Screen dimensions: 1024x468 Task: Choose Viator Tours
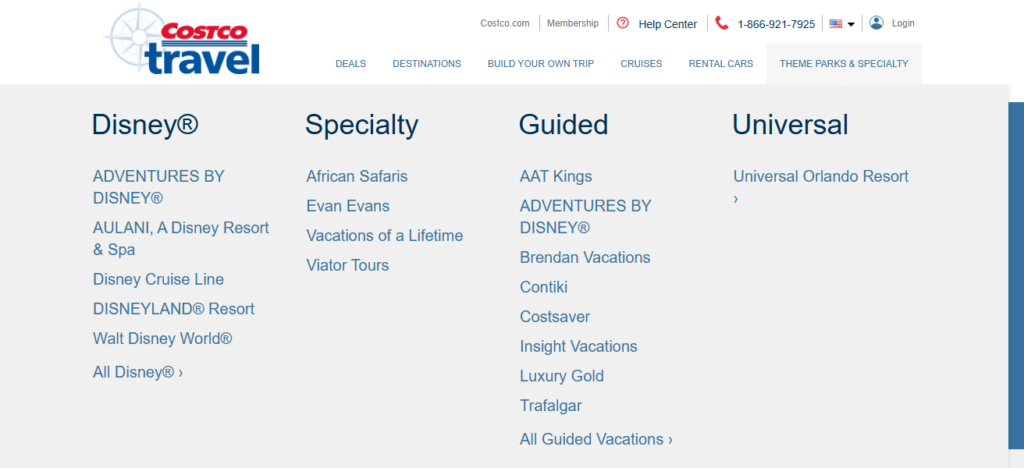tap(347, 265)
